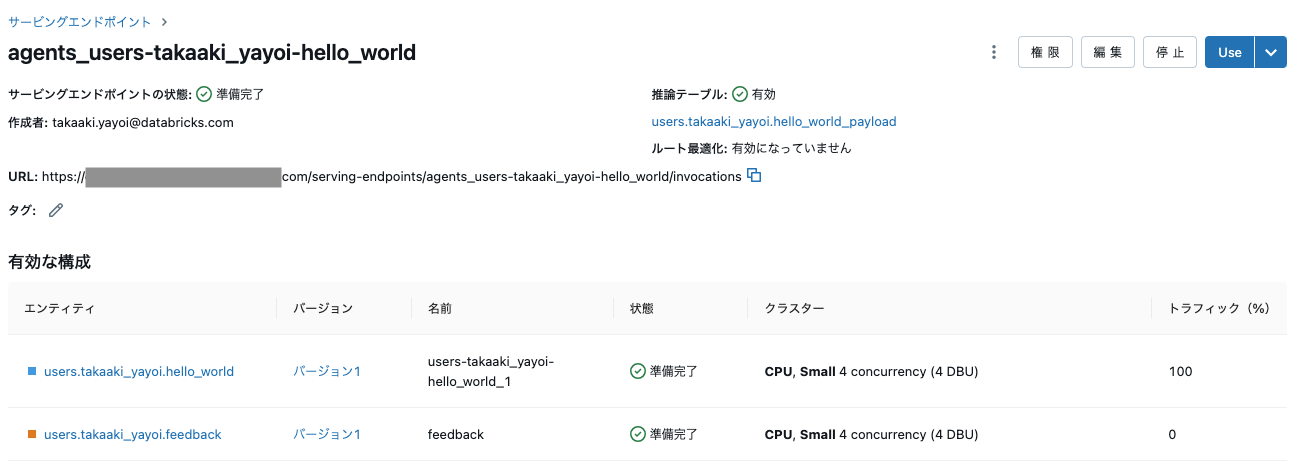Image resolution: width=1290 pixels, height=476 pixels.
Task: Stop the endpoint with 停止 button
Action: click(1170, 52)
